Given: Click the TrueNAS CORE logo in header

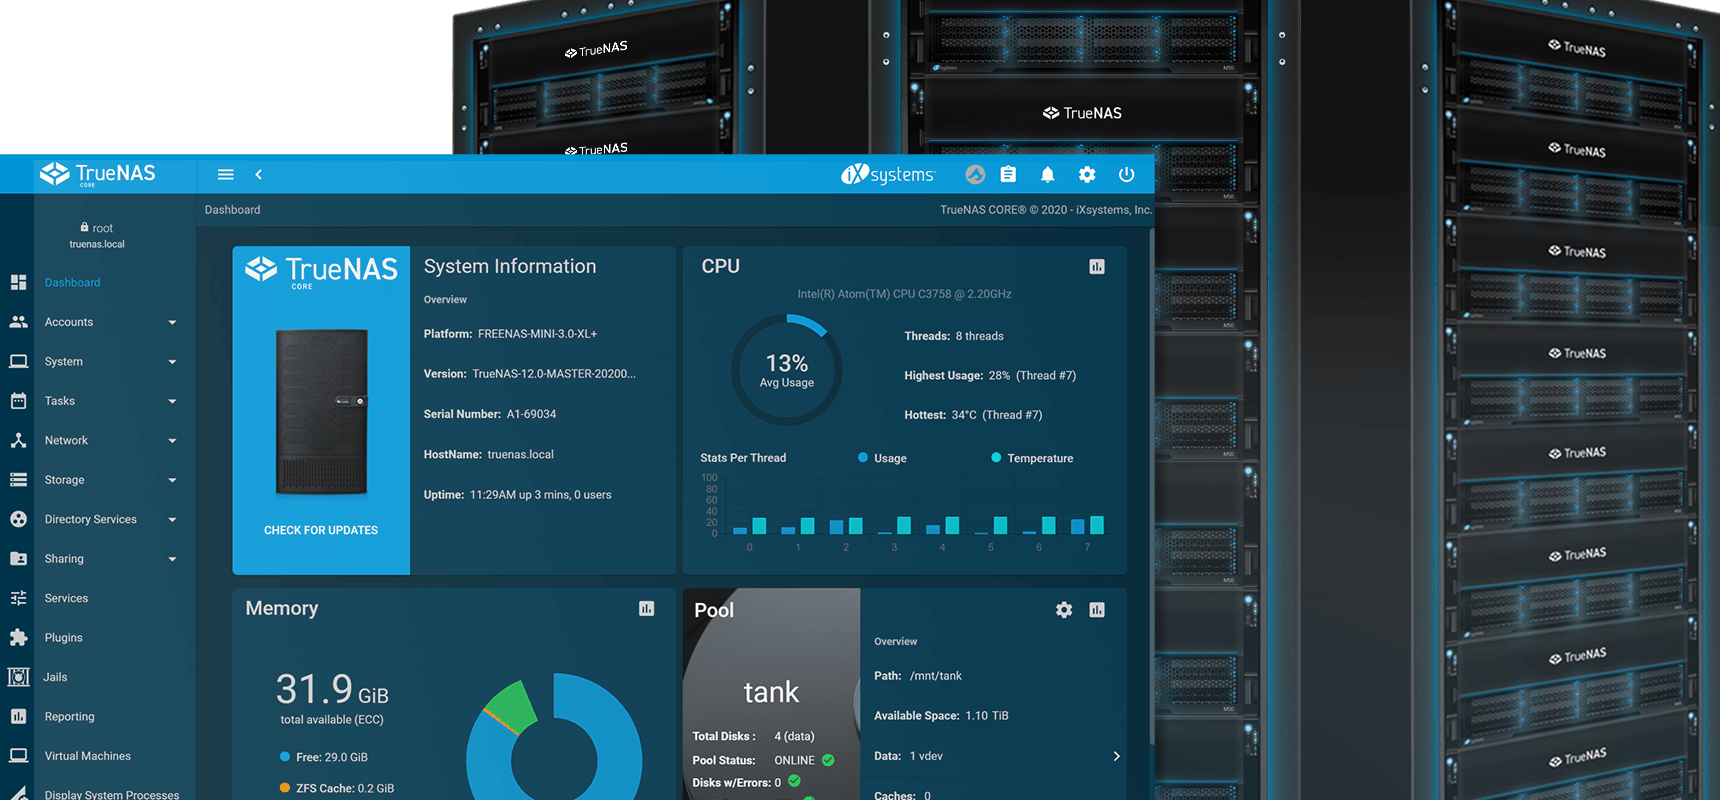Looking at the screenshot, I should (97, 174).
